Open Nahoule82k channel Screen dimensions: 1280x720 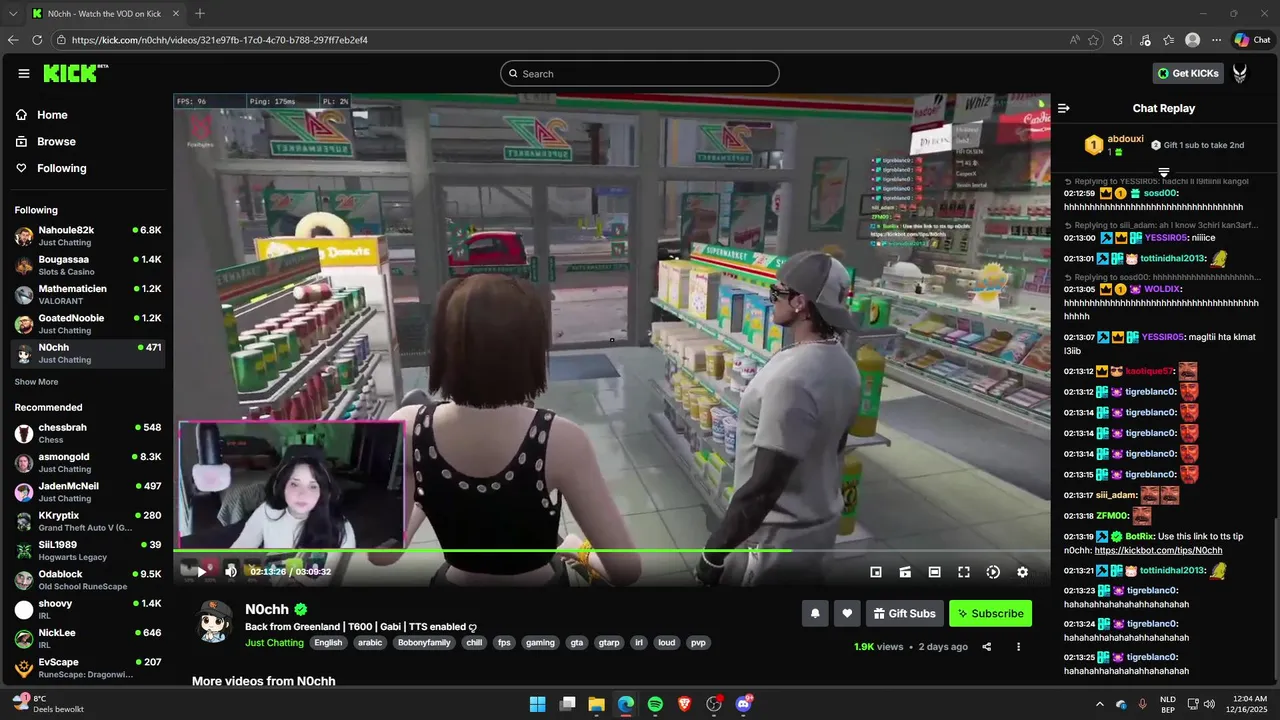(x=88, y=236)
